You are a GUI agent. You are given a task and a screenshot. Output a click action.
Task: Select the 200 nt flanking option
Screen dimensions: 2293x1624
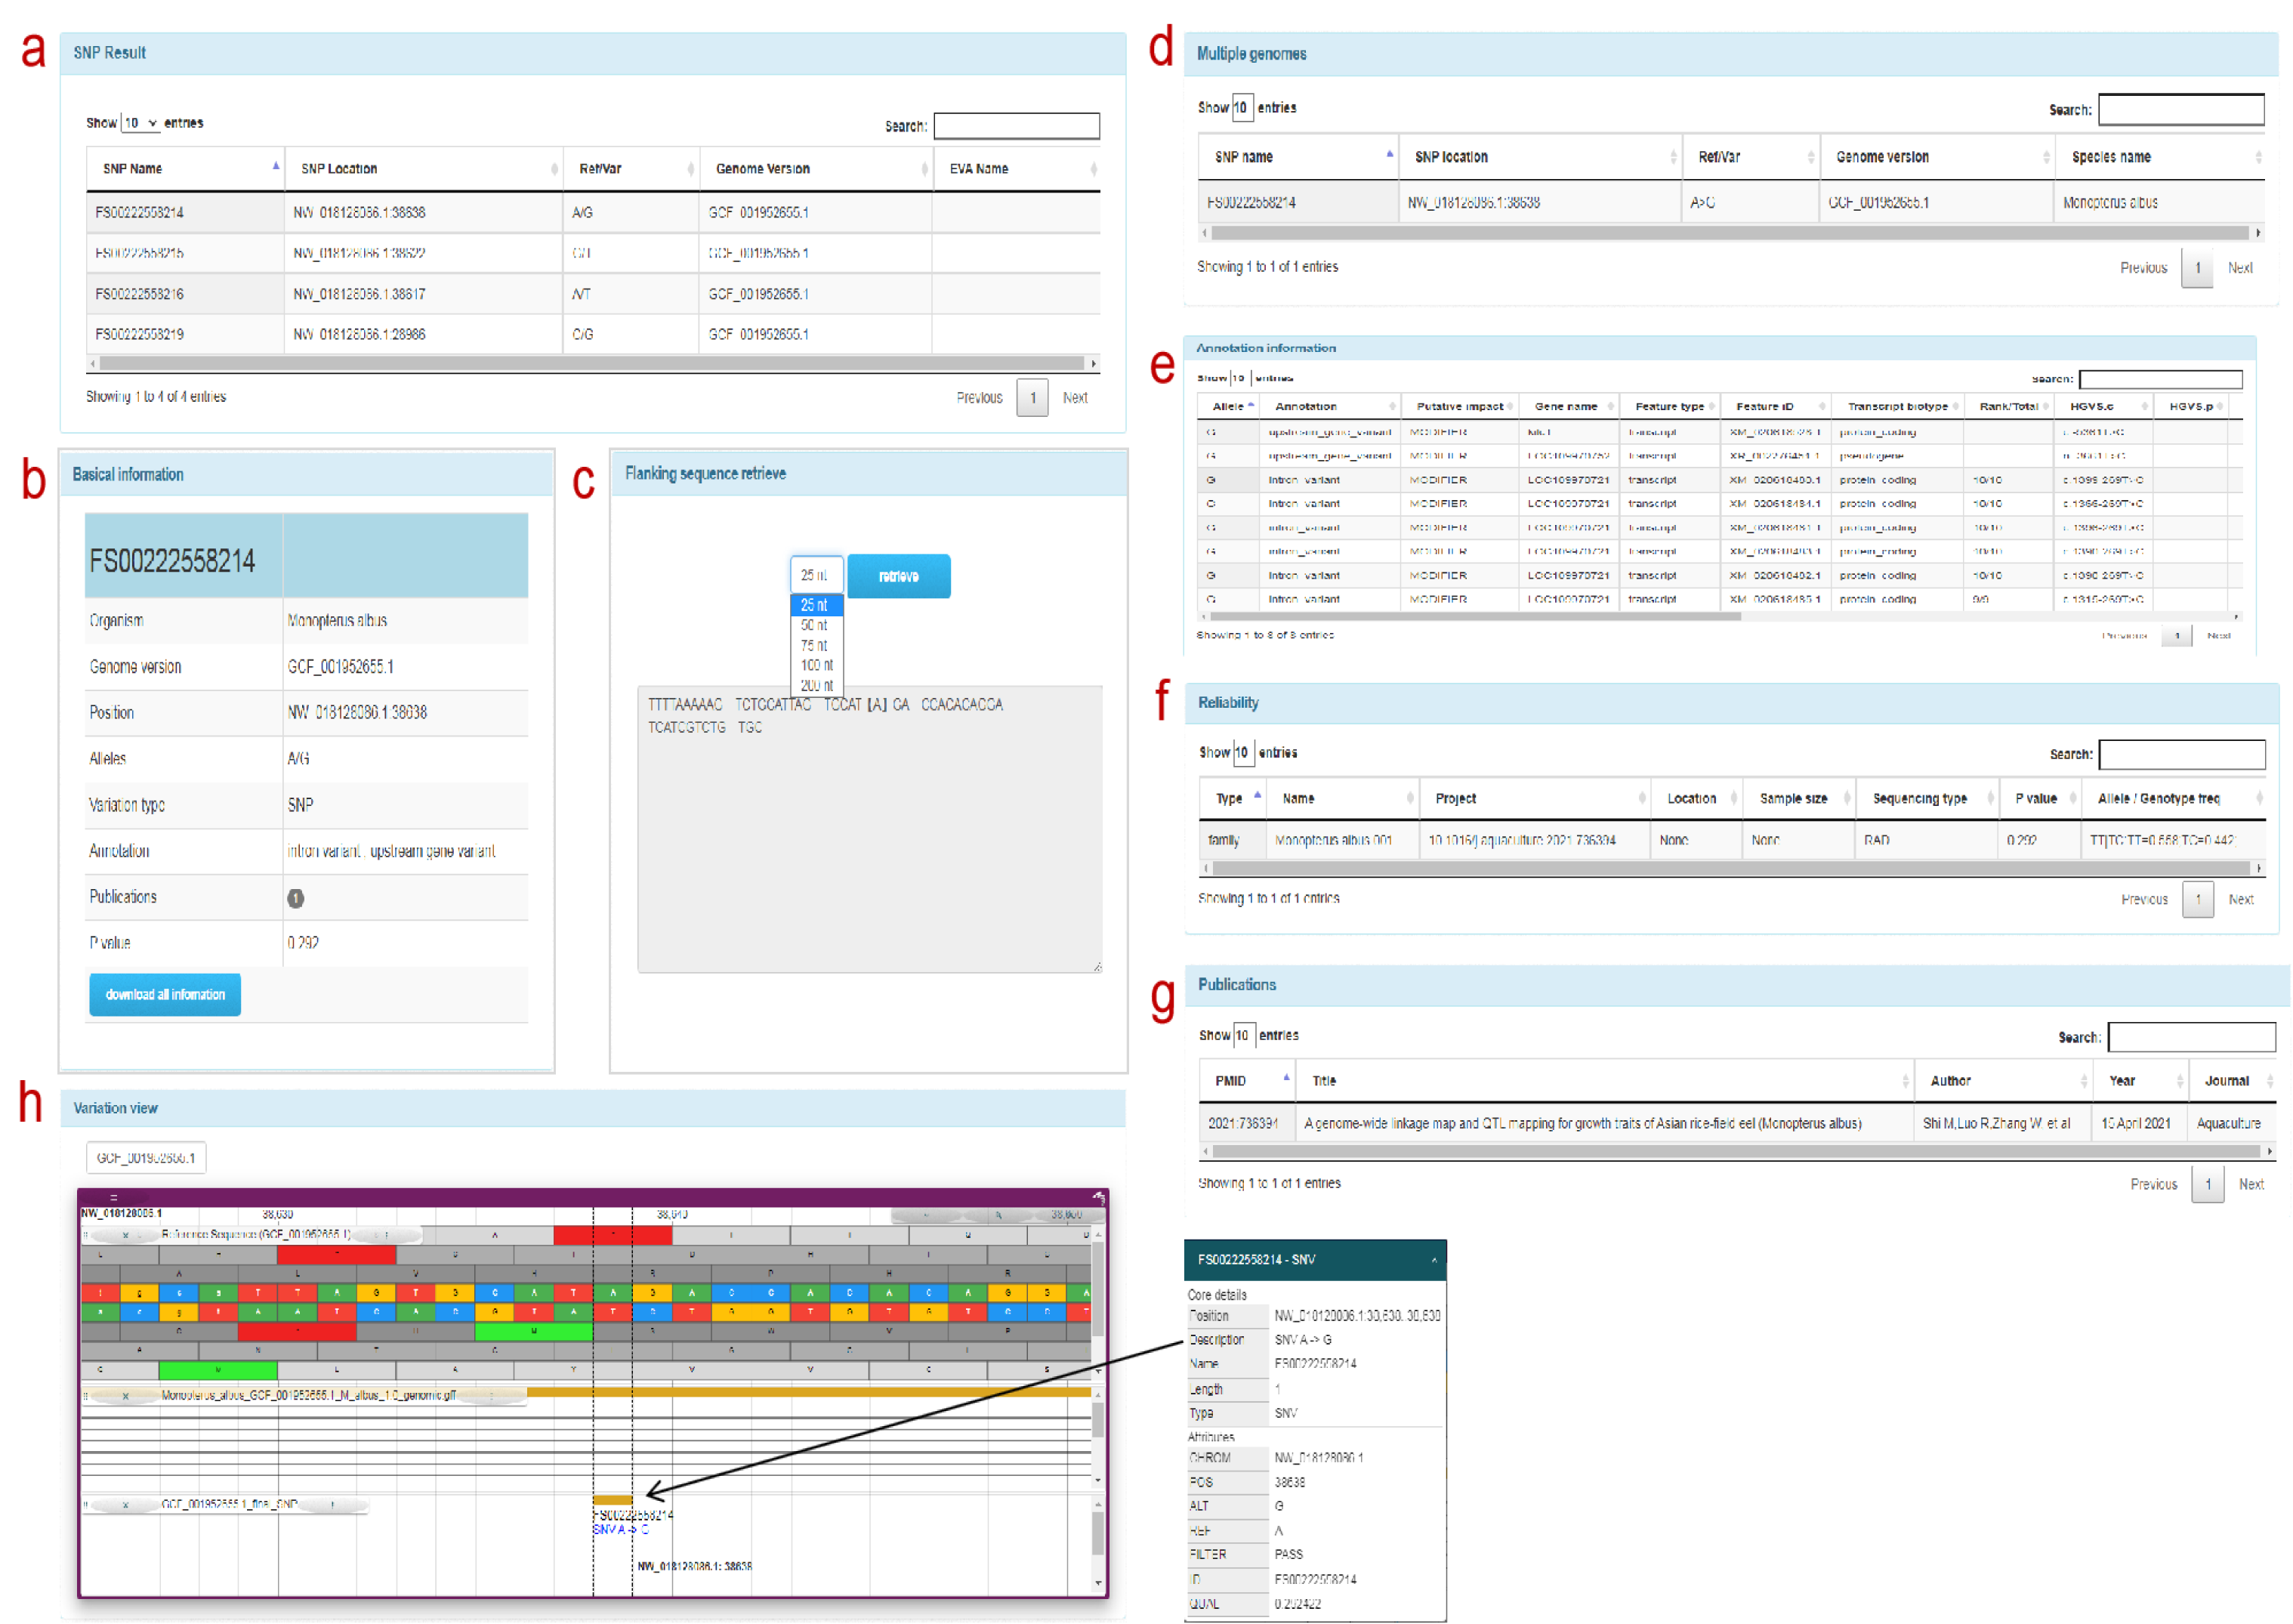816,685
